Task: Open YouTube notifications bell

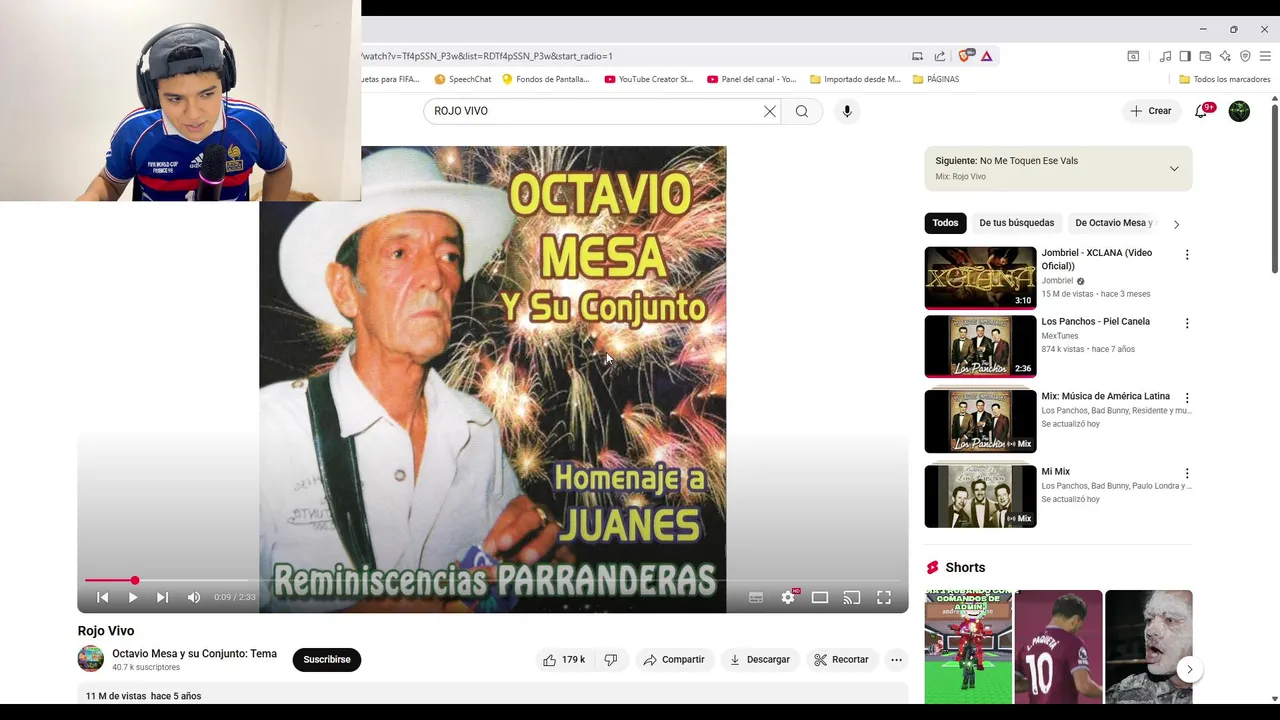Action: click(1202, 111)
